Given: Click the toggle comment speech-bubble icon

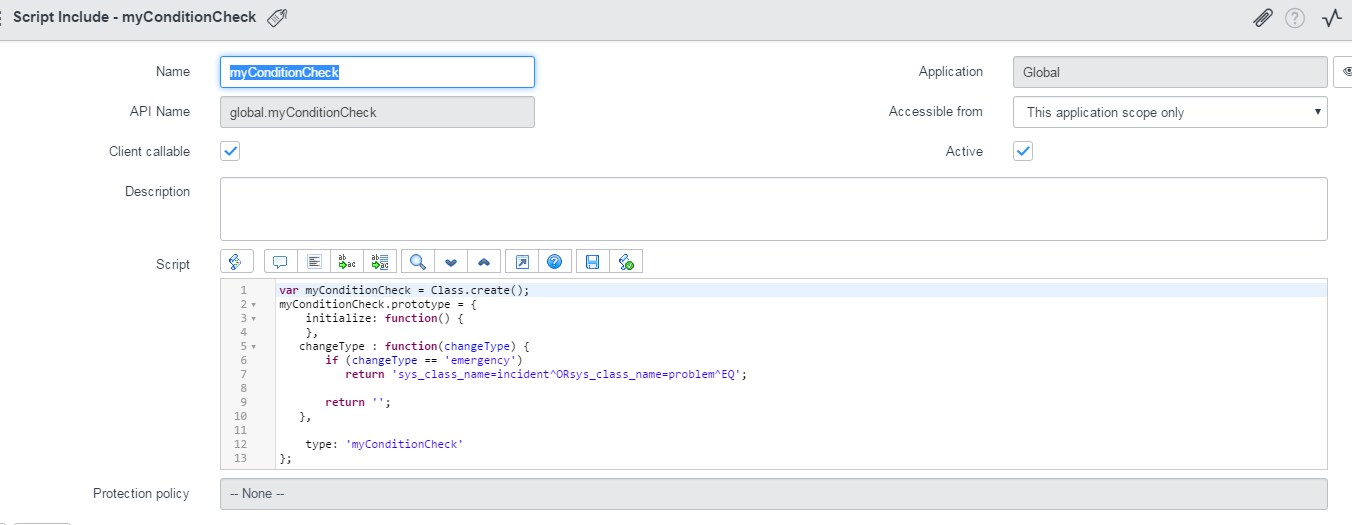Looking at the screenshot, I should 280,261.
